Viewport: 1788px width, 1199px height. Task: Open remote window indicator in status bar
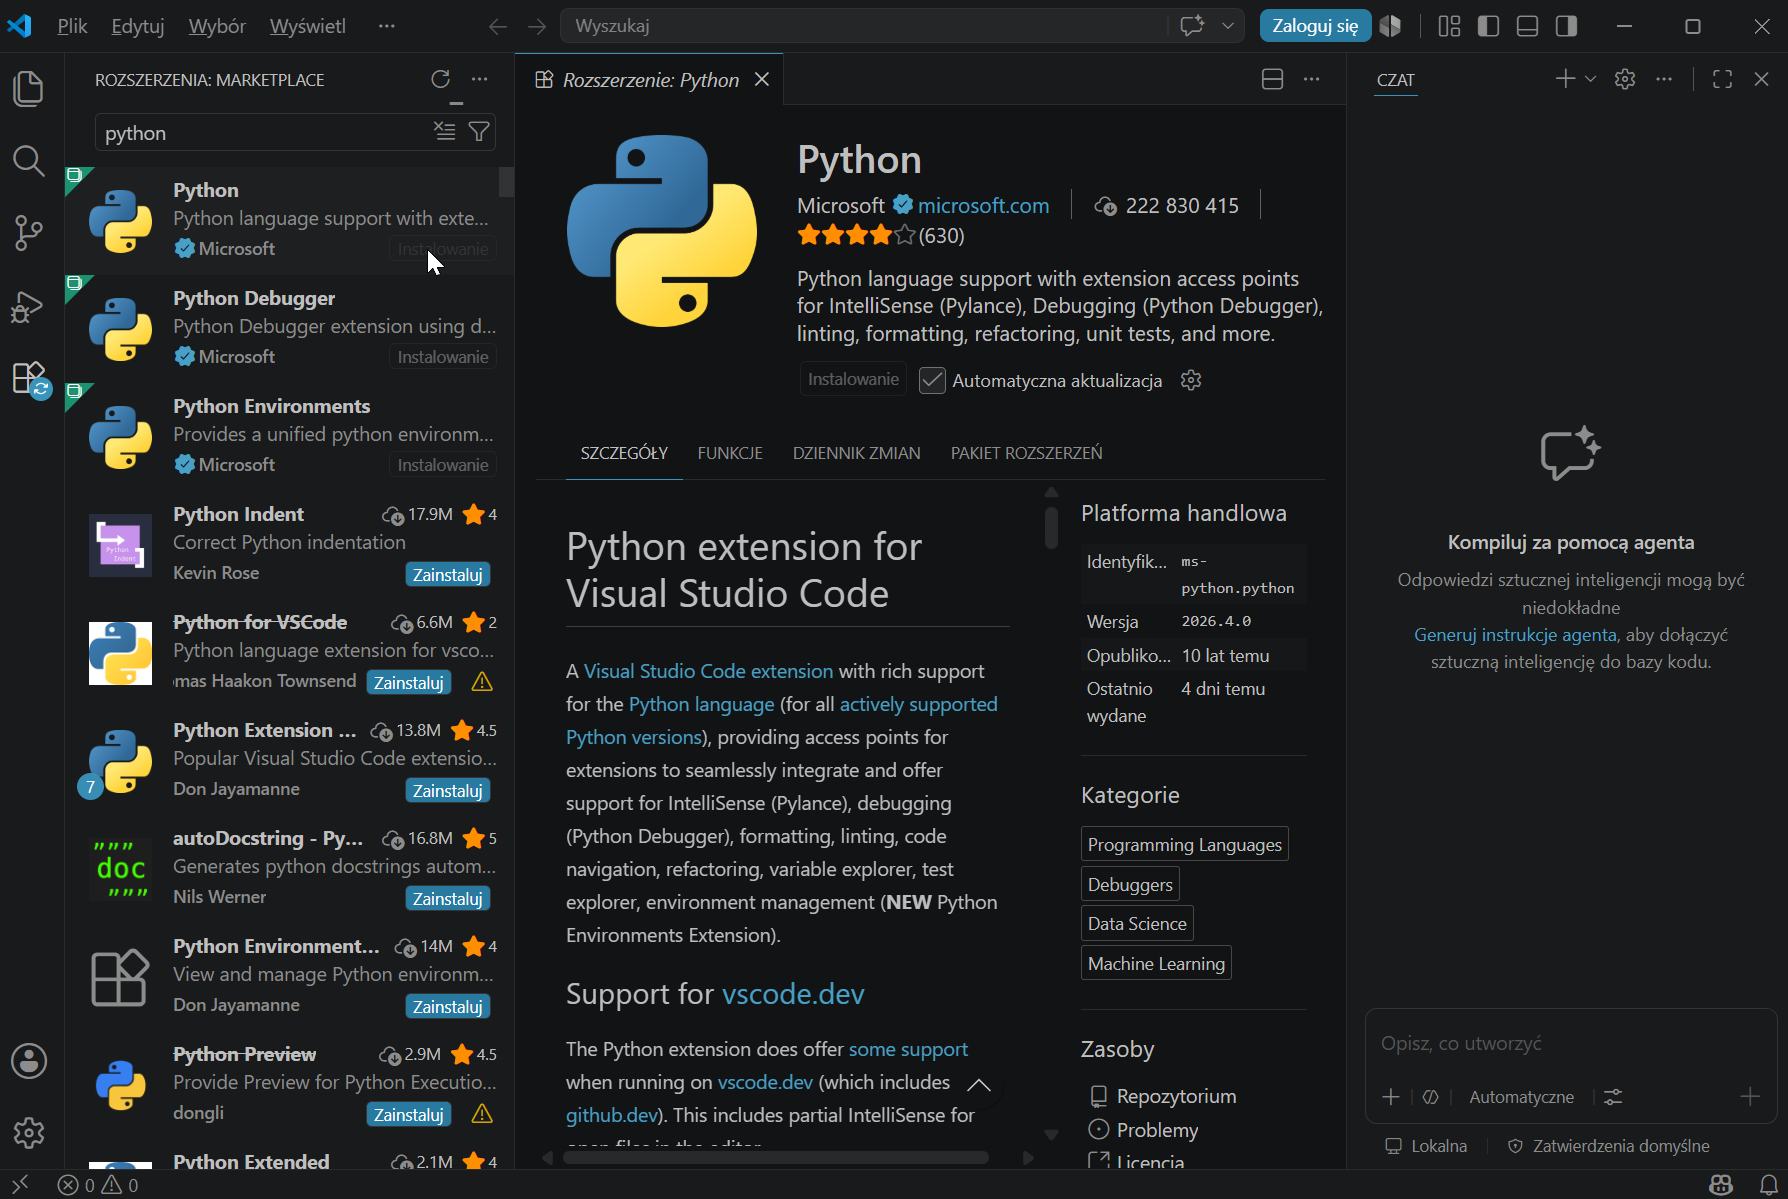pyautogui.click(x=20, y=1185)
